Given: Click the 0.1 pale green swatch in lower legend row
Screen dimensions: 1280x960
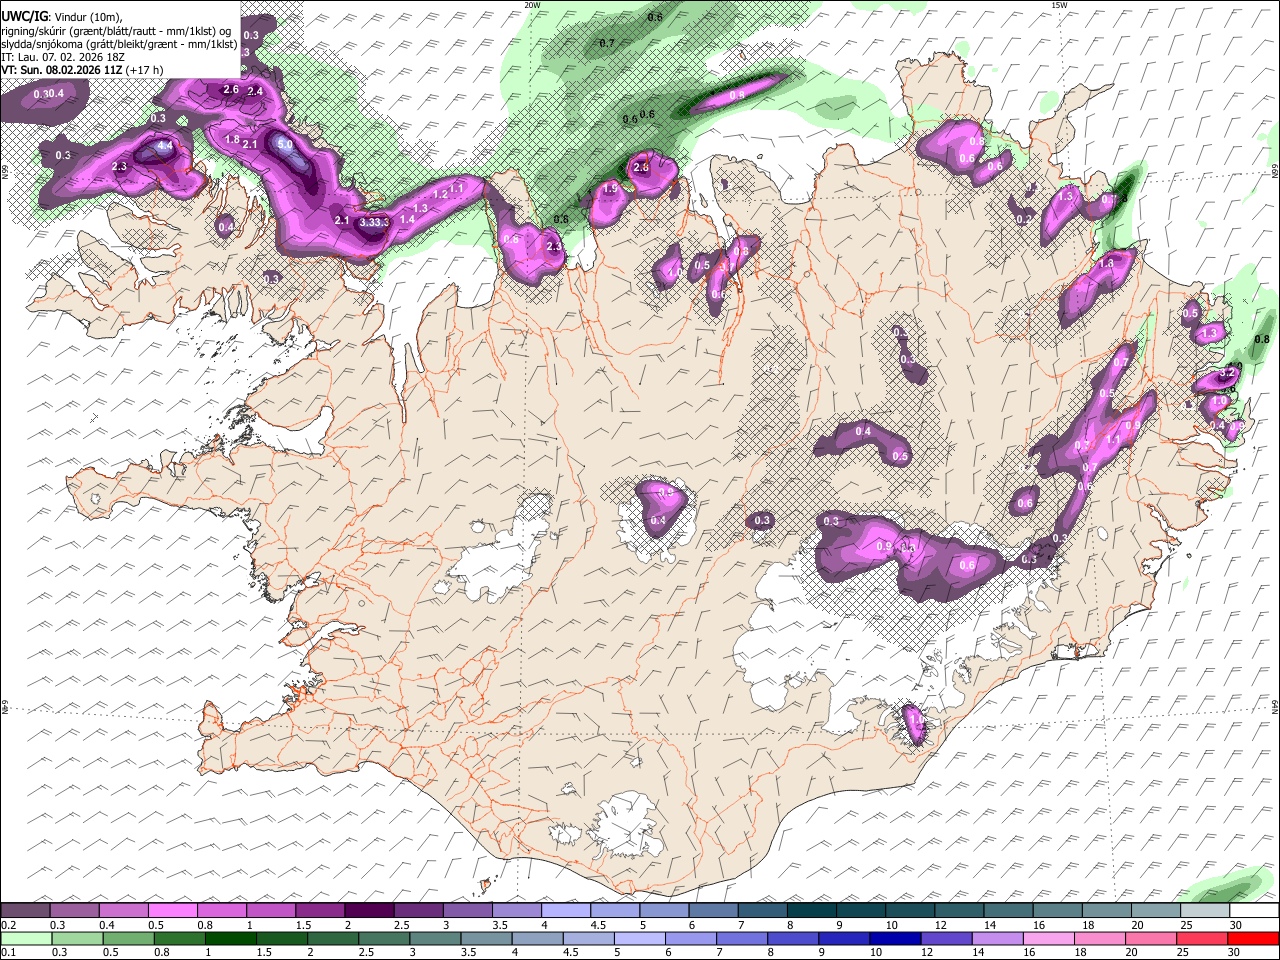Looking at the screenshot, I should (27, 938).
